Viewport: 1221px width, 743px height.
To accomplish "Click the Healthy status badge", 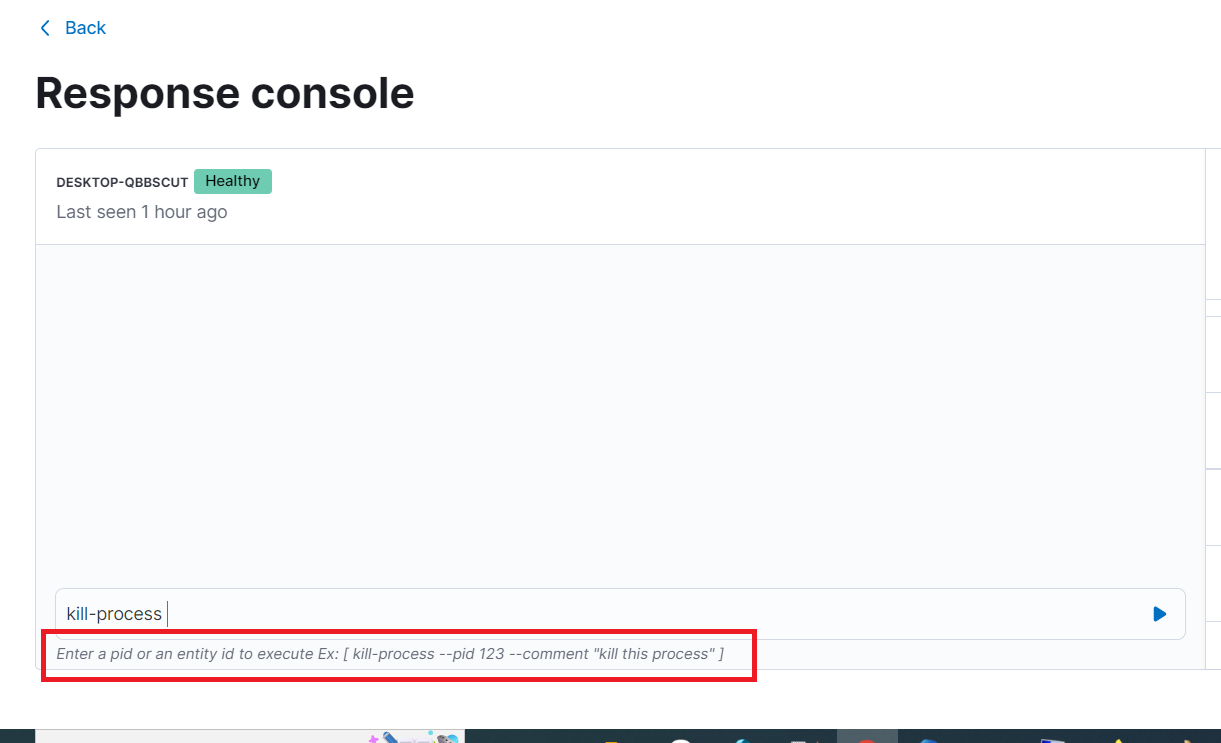I will (x=232, y=181).
